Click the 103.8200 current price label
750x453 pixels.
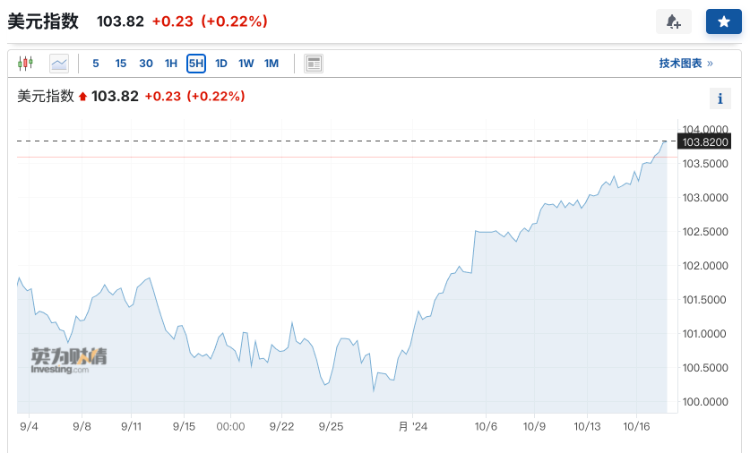[706, 142]
